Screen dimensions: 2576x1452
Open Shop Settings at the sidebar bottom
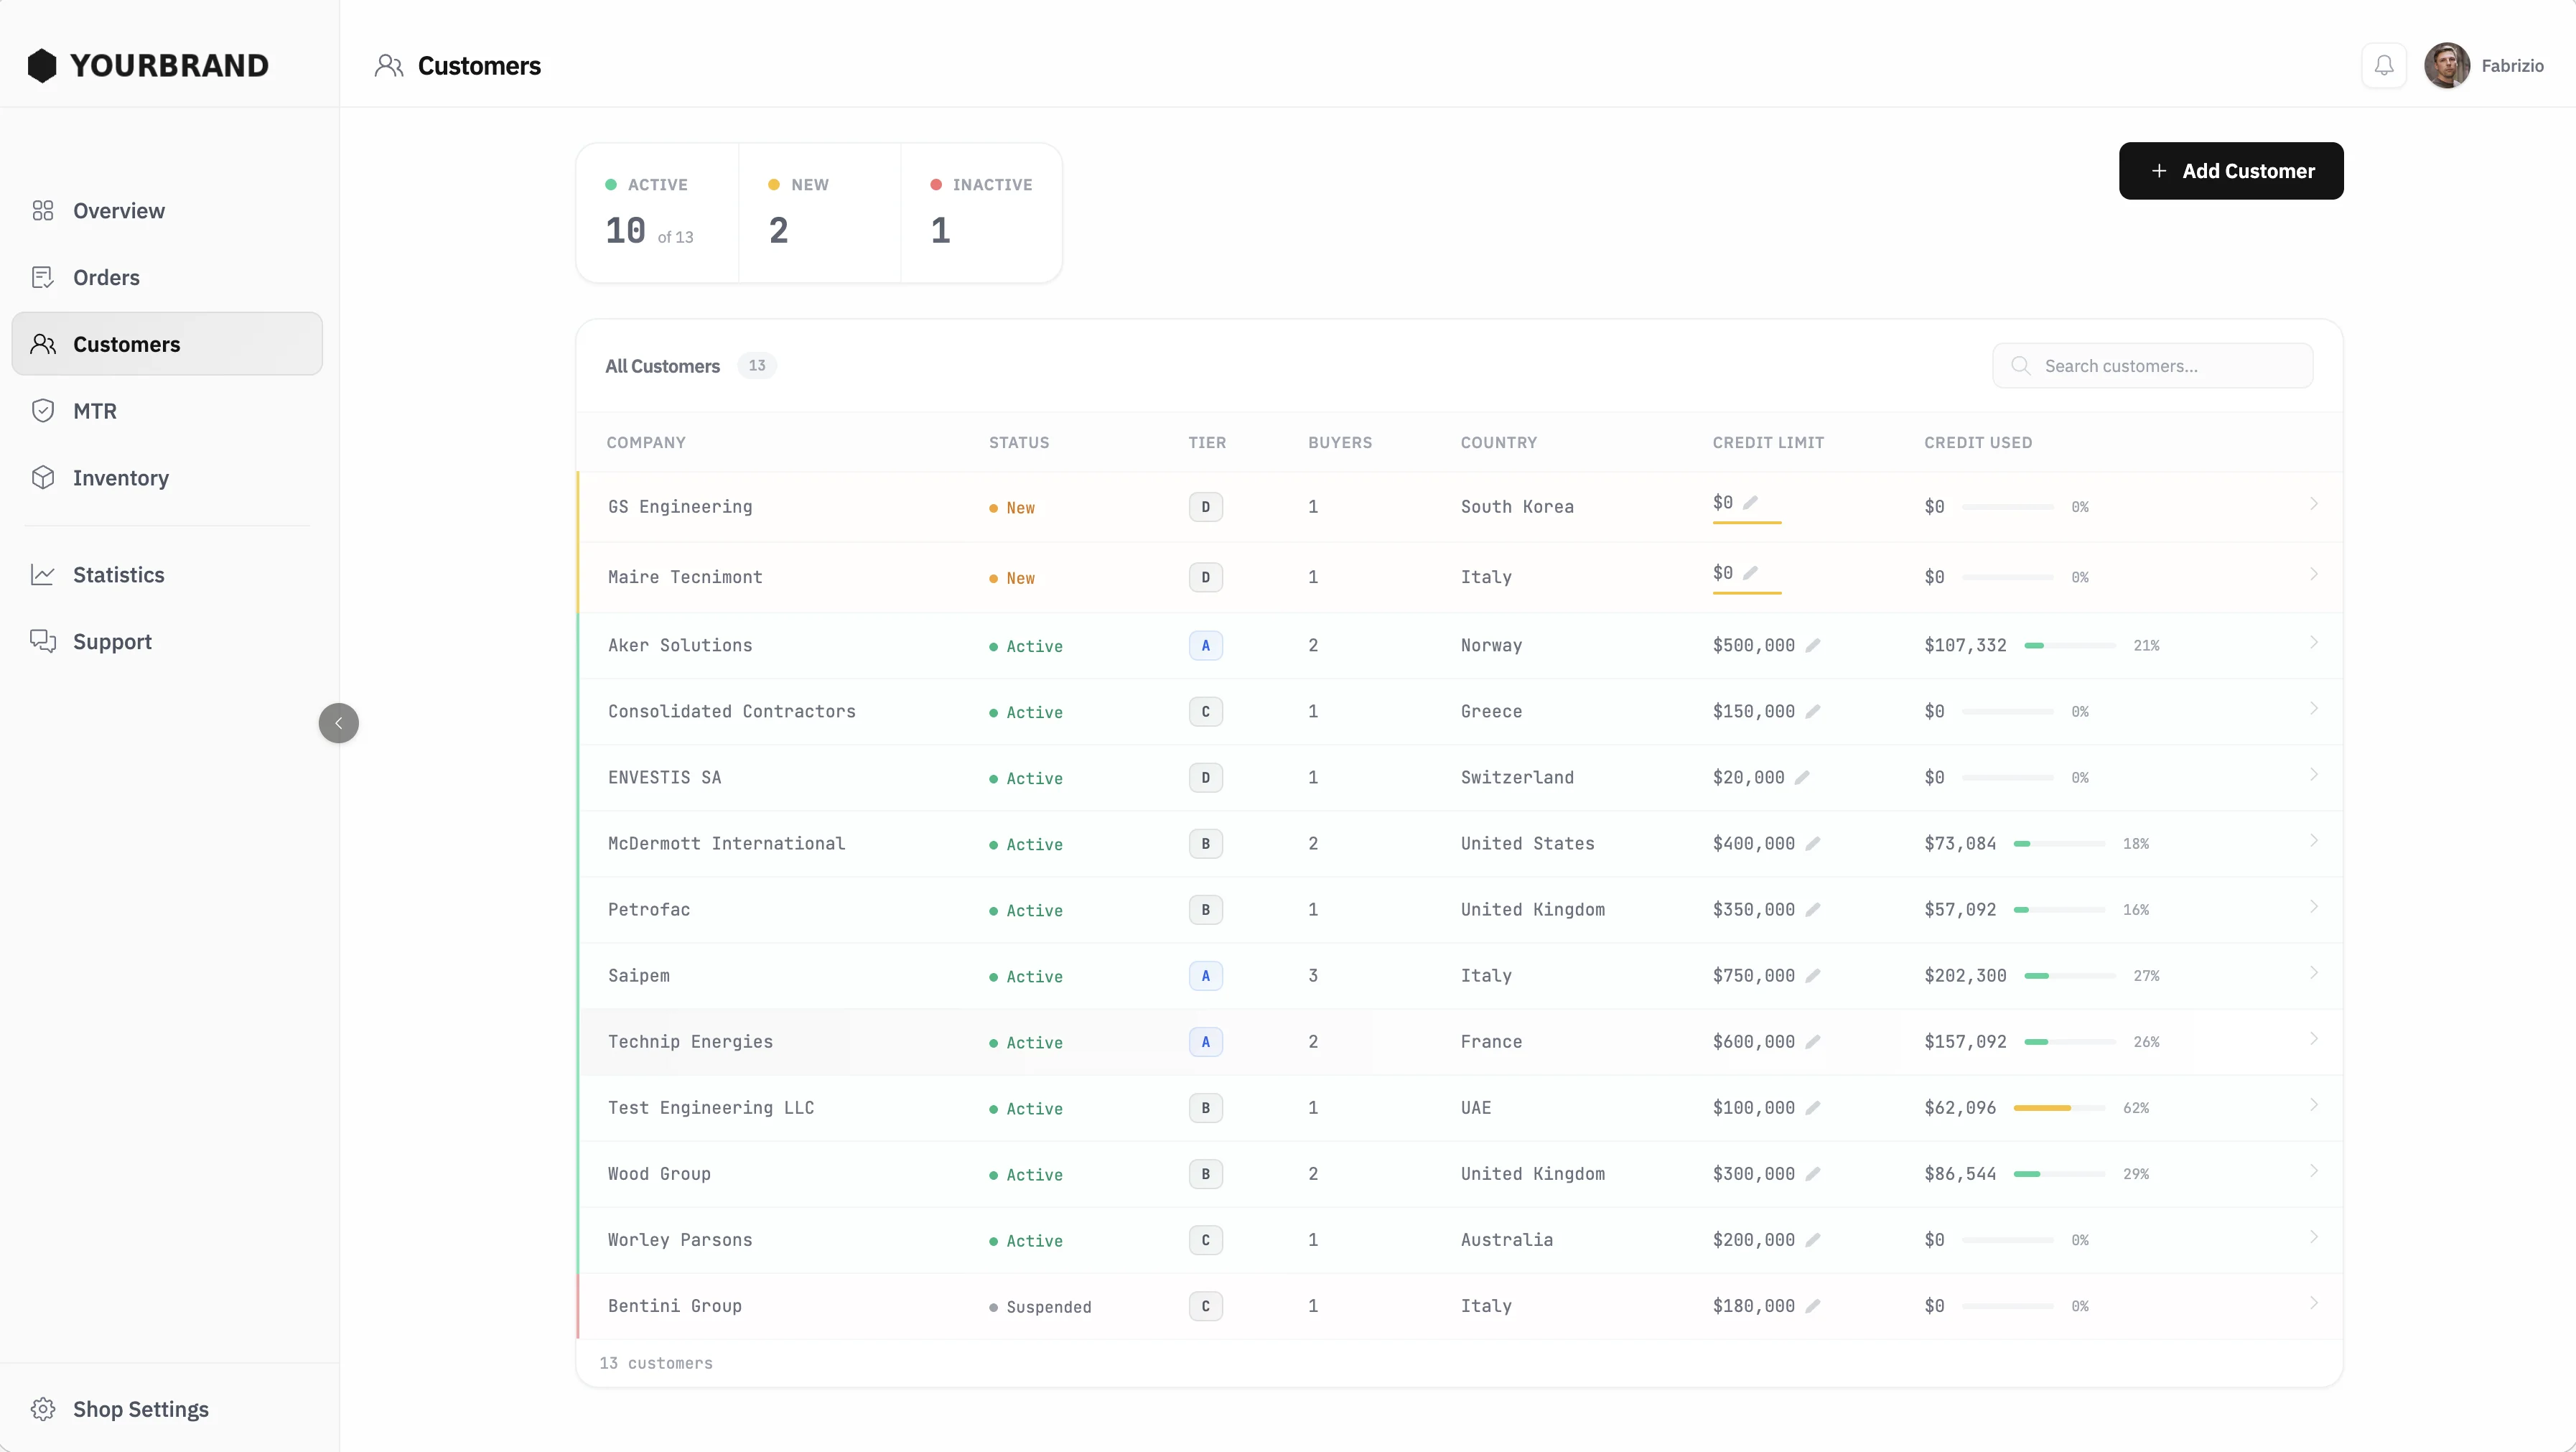[x=140, y=1409]
